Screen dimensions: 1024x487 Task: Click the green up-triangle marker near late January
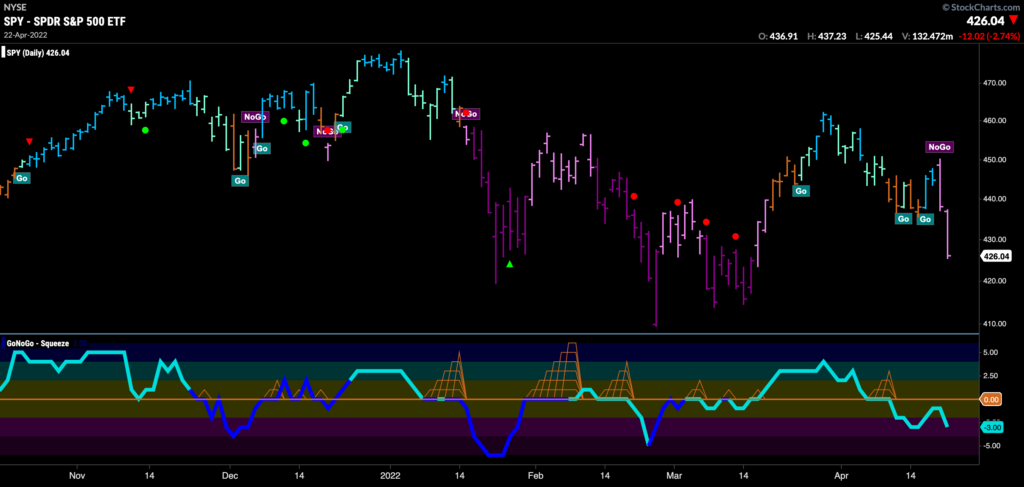click(x=510, y=264)
